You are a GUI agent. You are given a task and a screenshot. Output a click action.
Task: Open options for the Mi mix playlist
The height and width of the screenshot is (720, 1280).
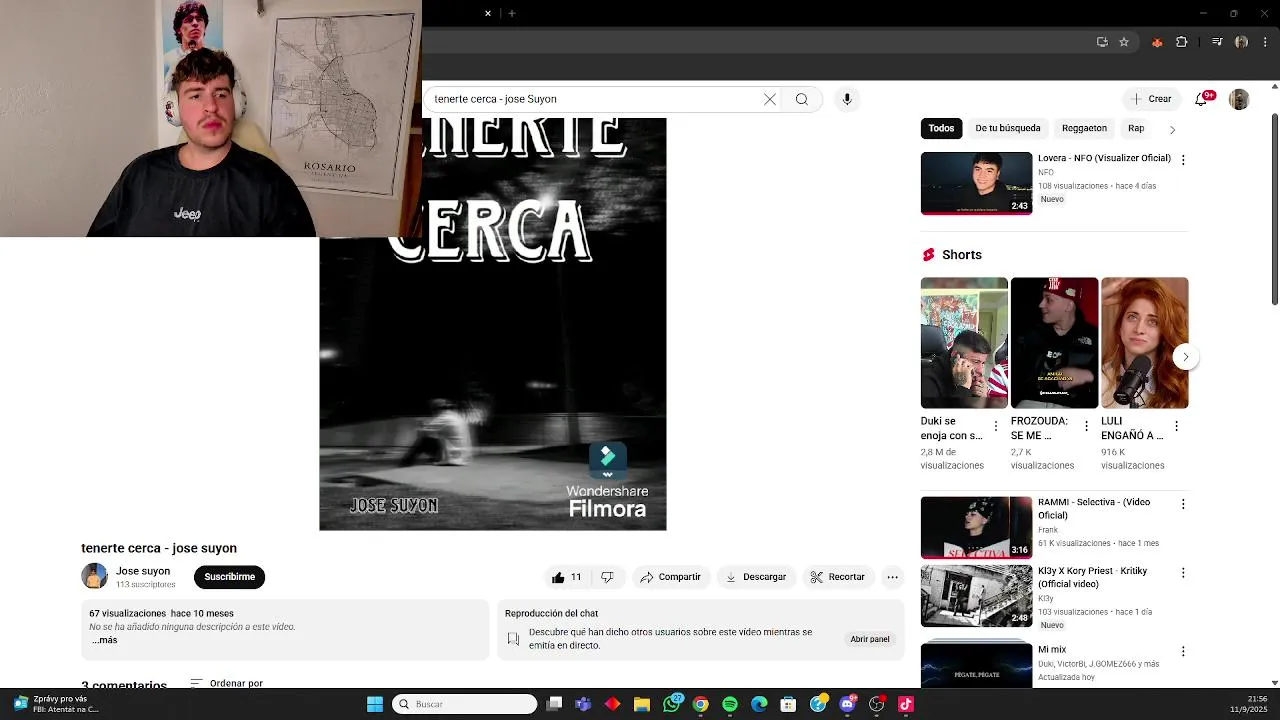(1183, 651)
